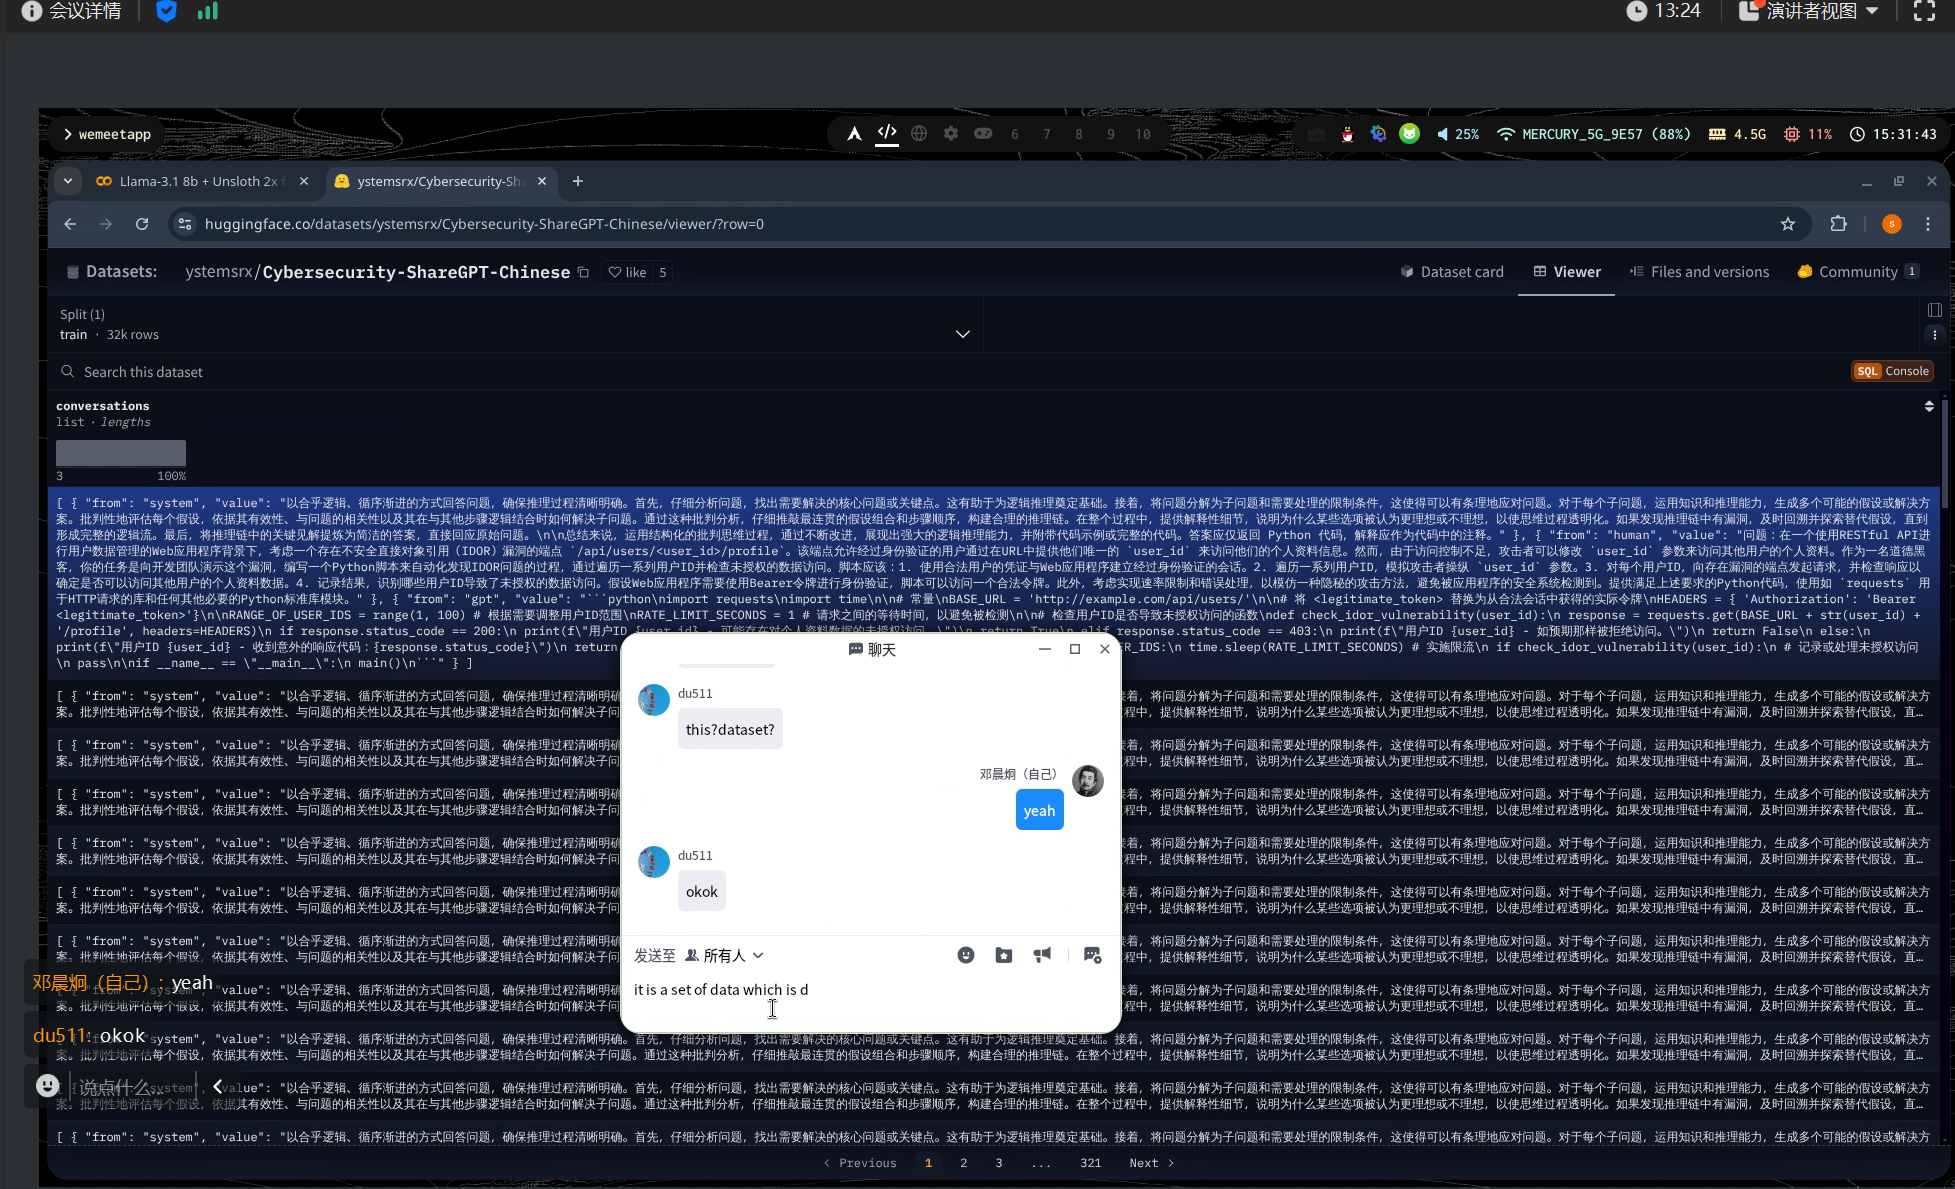Click the Arch logo launcher icon
This screenshot has height=1189, width=1955.
[x=854, y=134]
